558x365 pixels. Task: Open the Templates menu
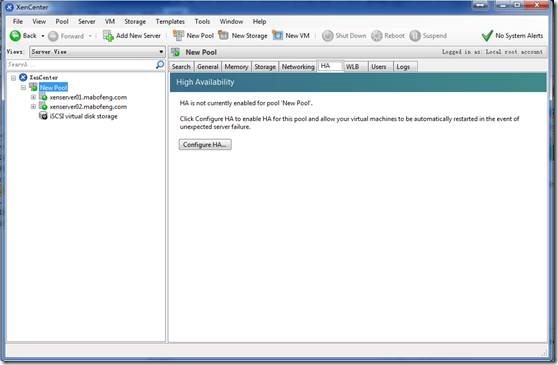tap(170, 21)
